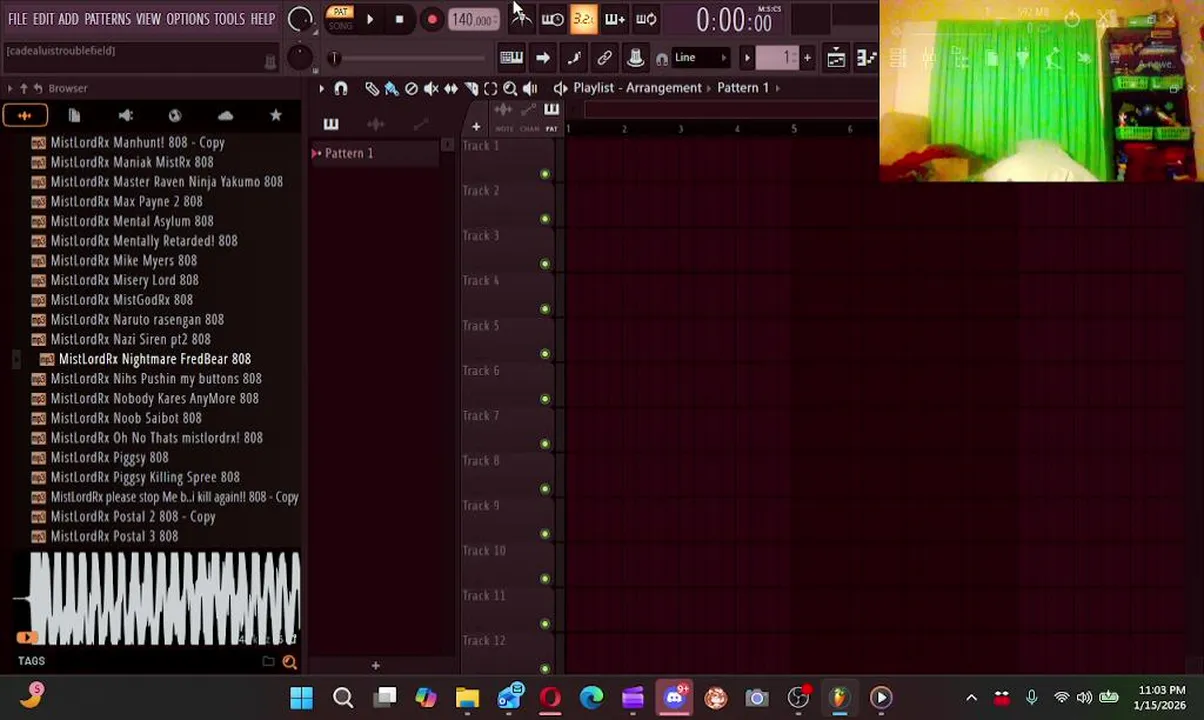
Task: Open the EDIT menu
Action: (43, 19)
